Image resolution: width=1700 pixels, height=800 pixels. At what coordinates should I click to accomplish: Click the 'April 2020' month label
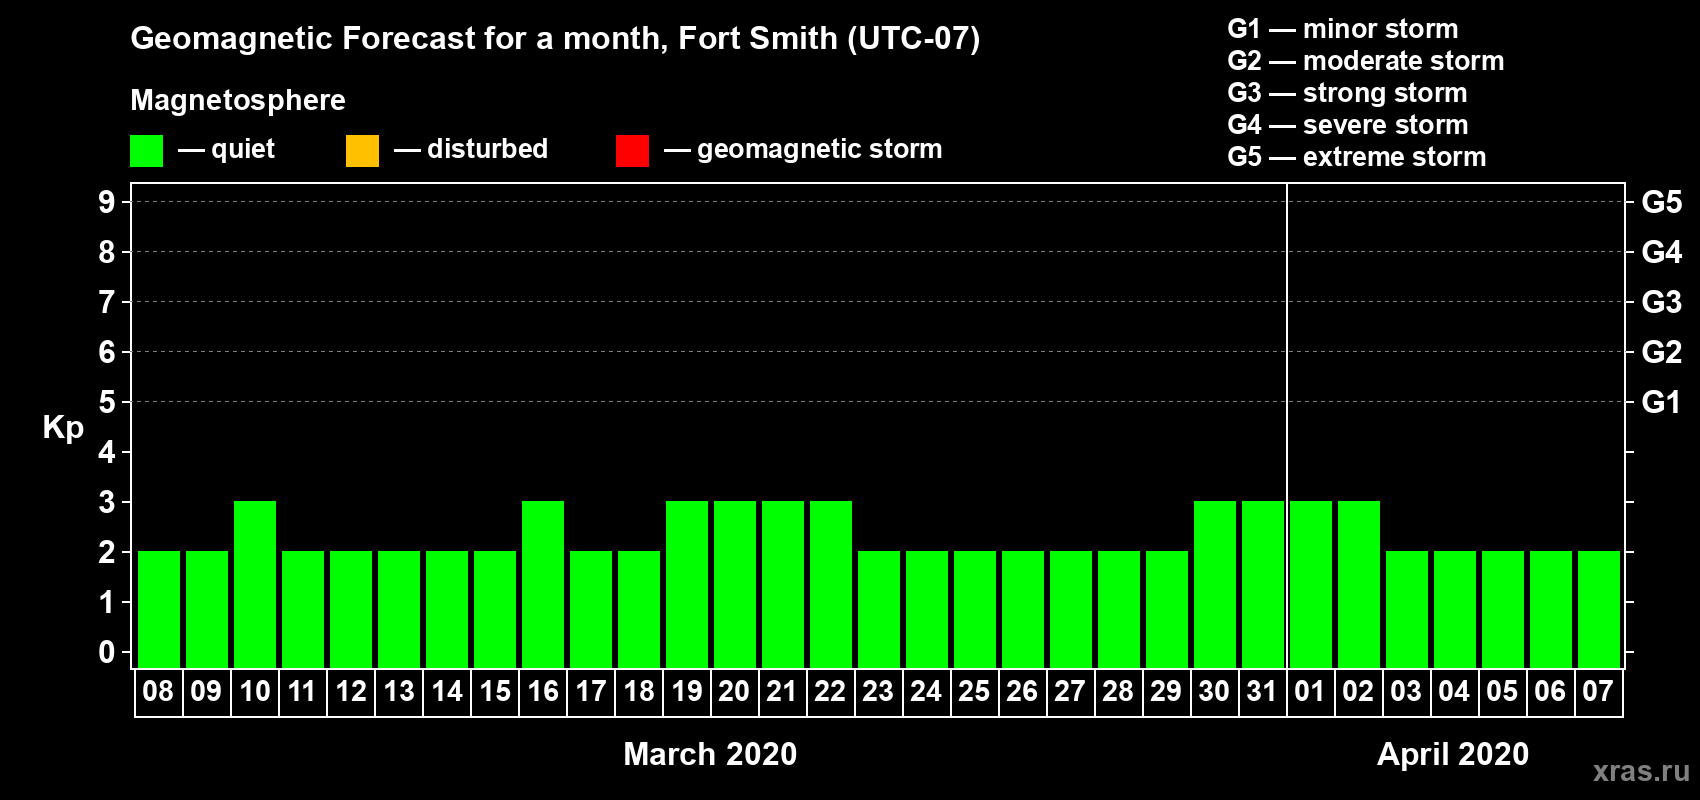1453,753
